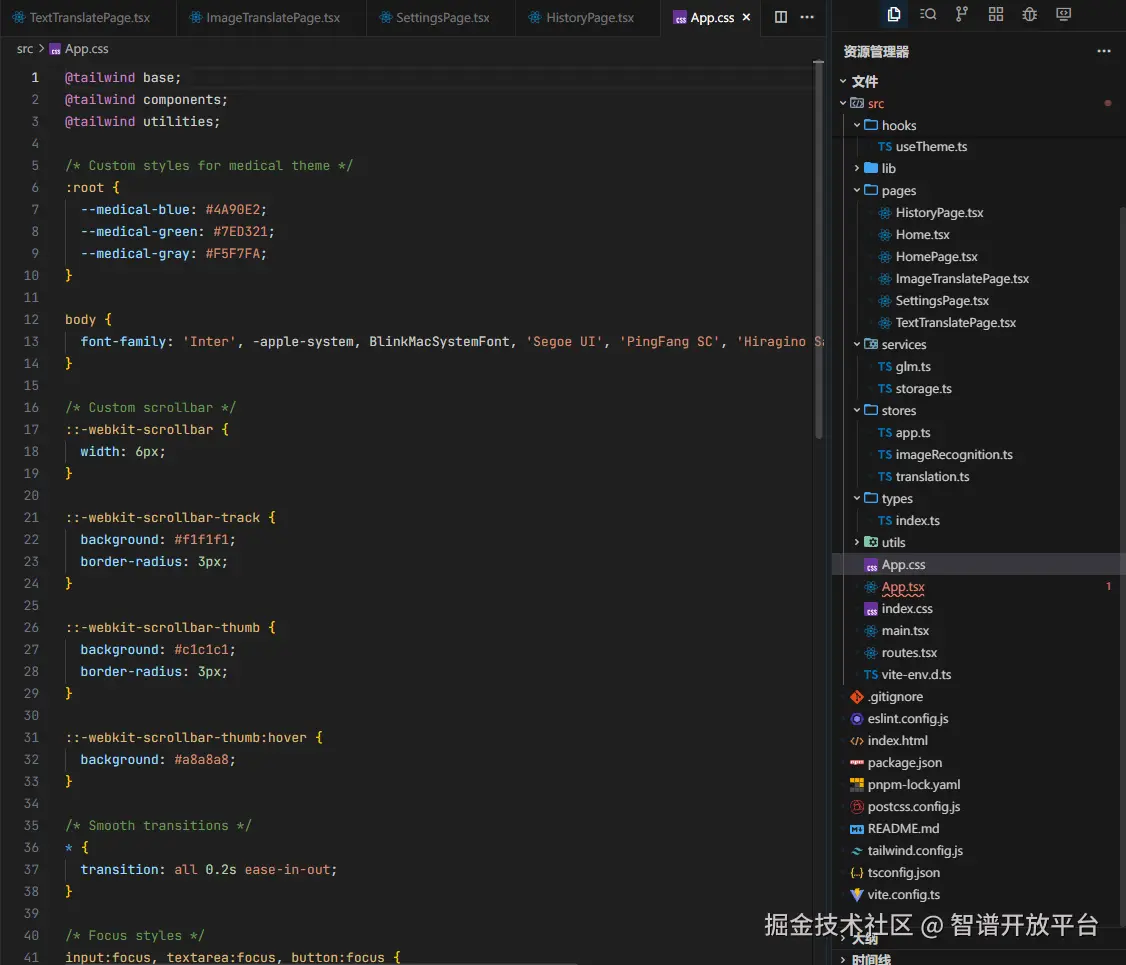
Task: Open App.tsx in the file tree
Action: [902, 587]
